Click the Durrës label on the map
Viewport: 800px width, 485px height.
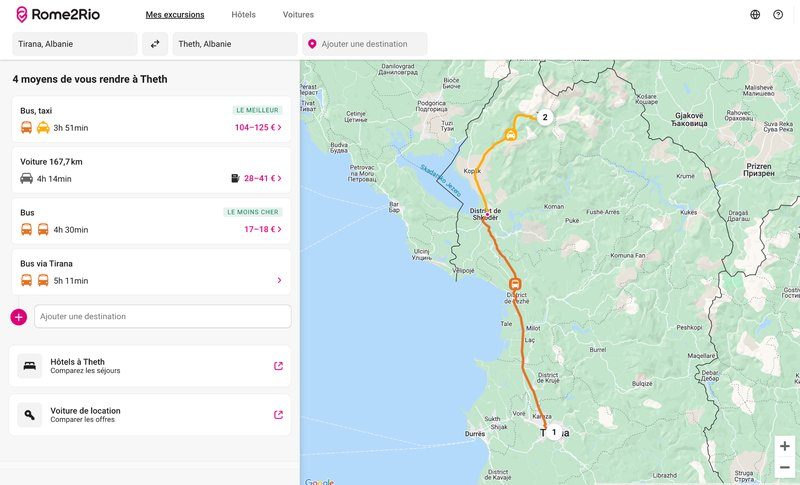[x=475, y=433]
